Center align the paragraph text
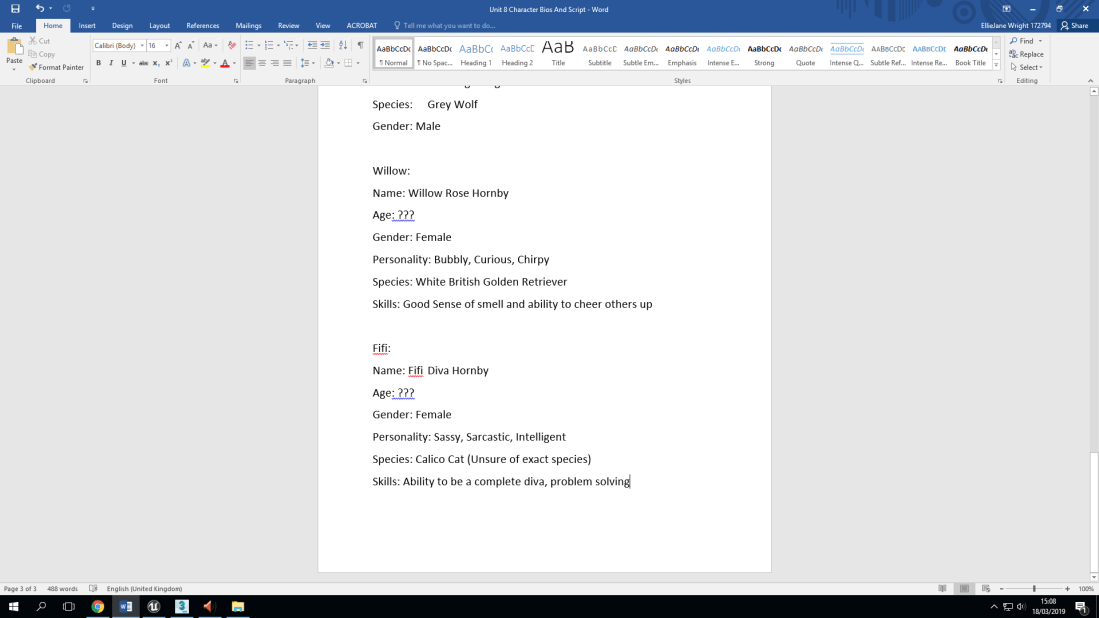This screenshot has width=1099, height=618. tap(262, 63)
